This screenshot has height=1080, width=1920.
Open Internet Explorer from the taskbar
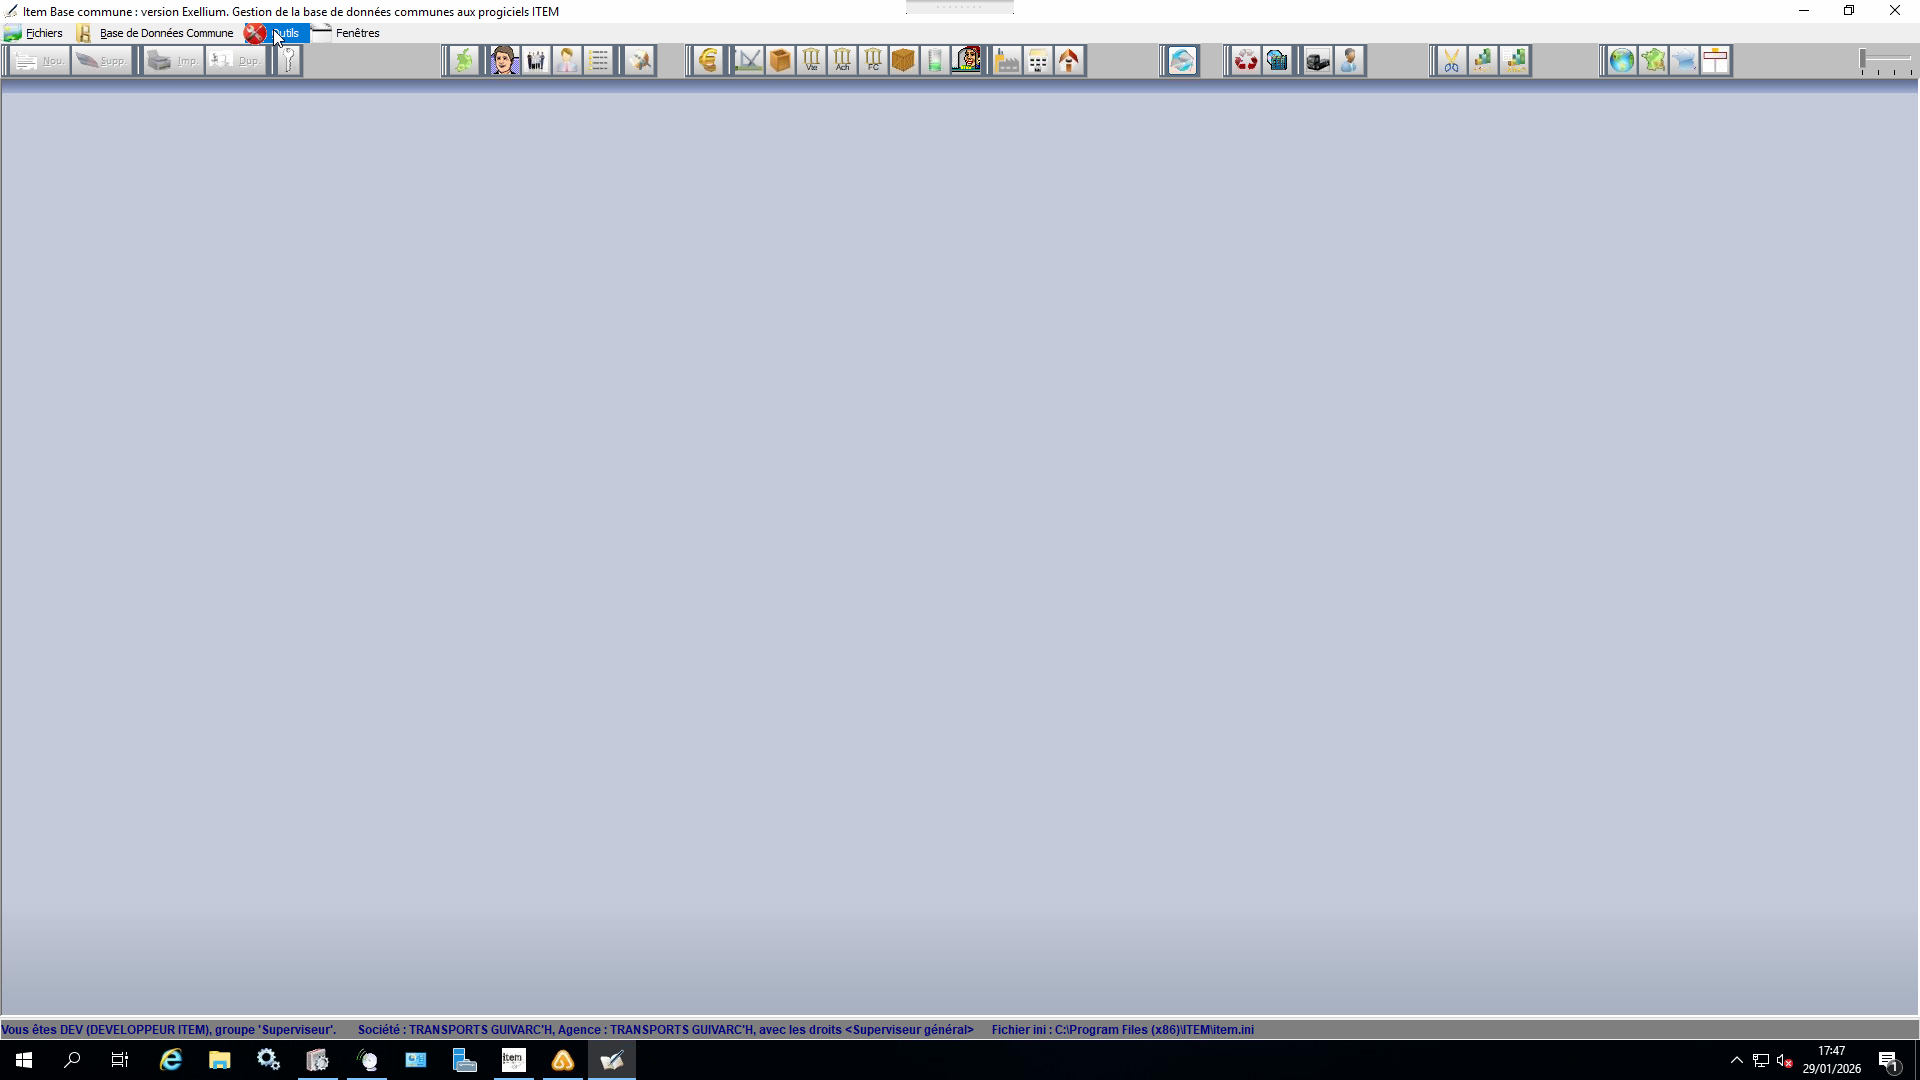[x=171, y=1060]
